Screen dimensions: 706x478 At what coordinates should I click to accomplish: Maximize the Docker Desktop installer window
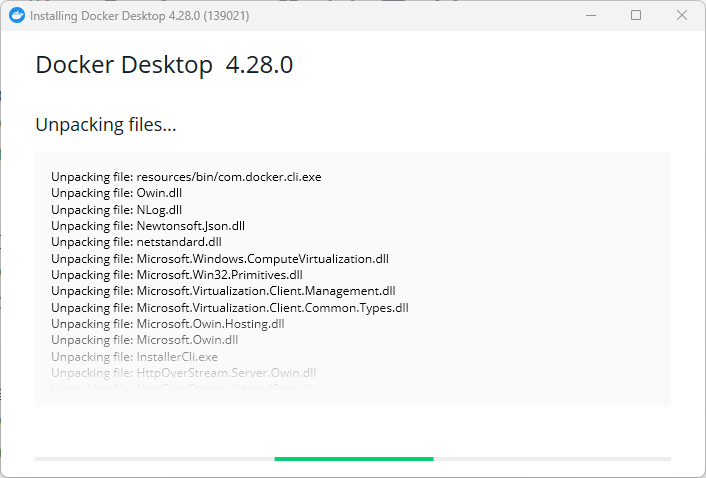click(636, 15)
